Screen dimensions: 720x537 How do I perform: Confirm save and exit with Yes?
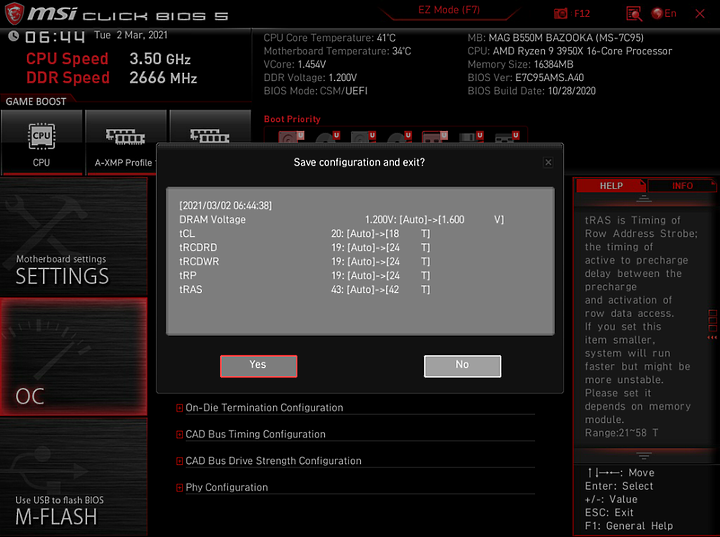tap(259, 366)
